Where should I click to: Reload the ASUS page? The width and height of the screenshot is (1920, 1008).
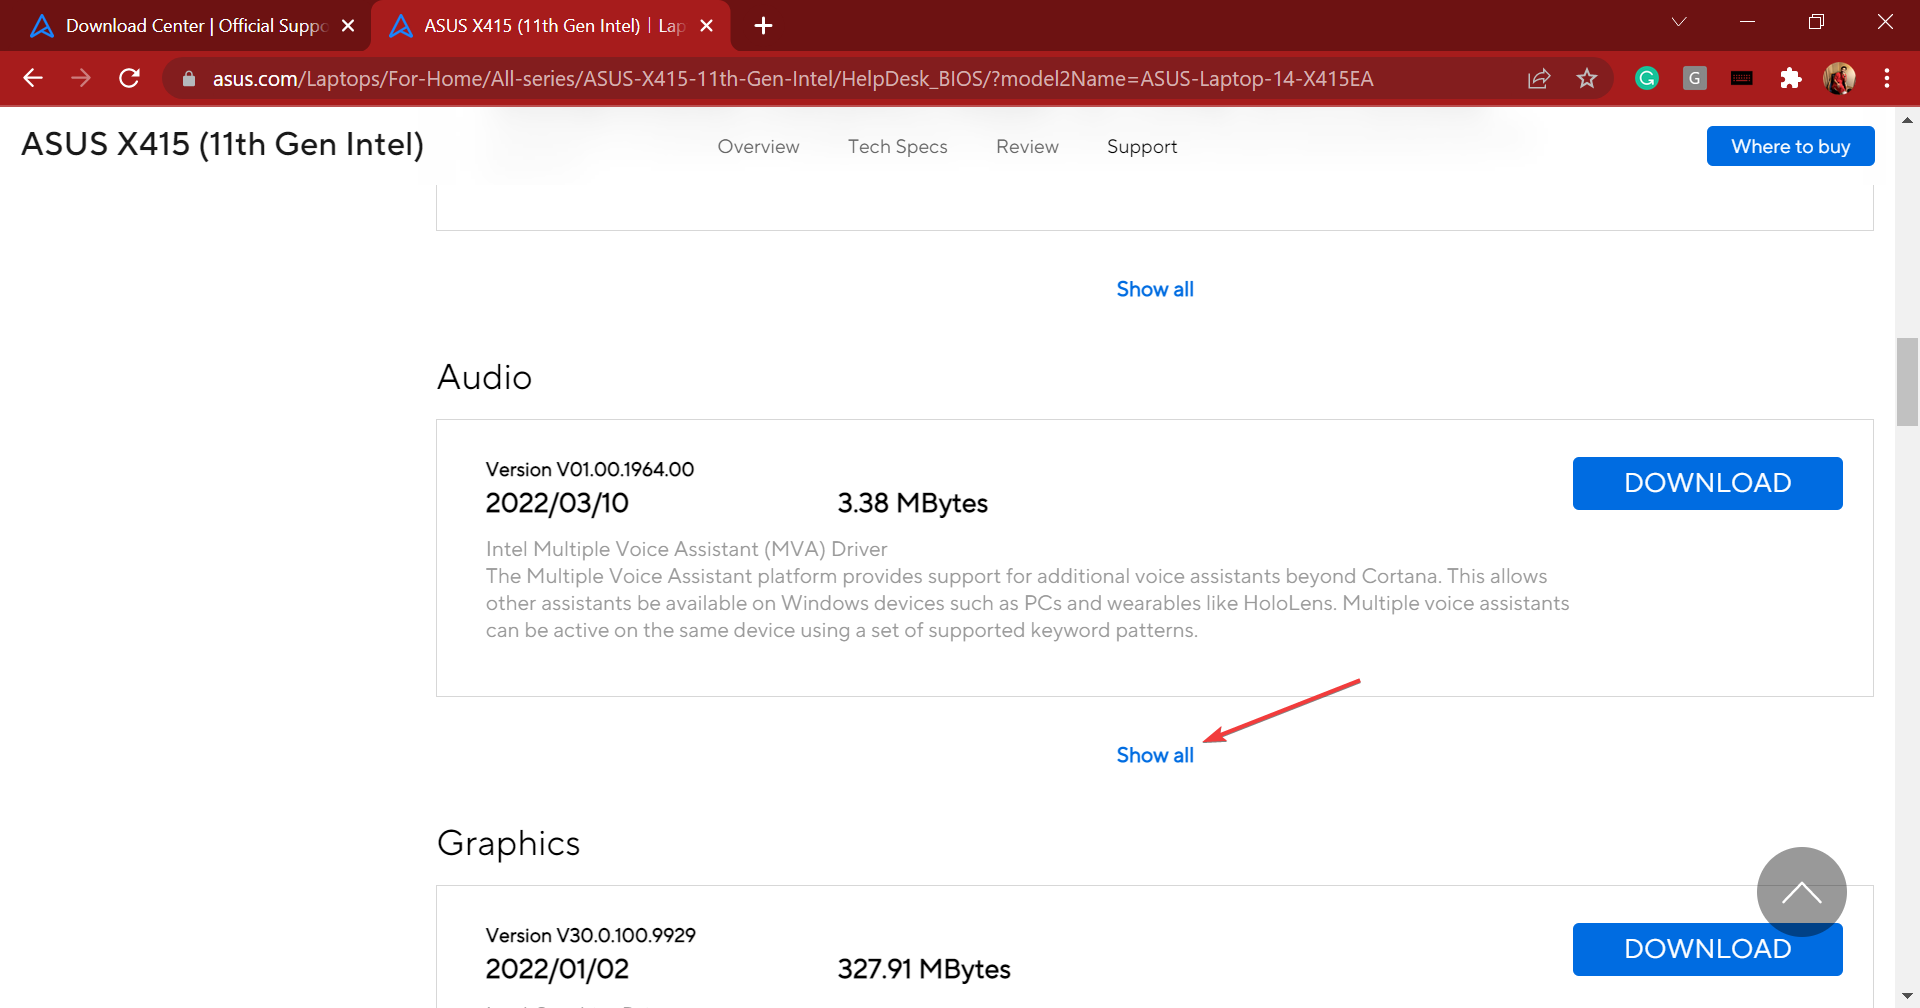coord(129,78)
